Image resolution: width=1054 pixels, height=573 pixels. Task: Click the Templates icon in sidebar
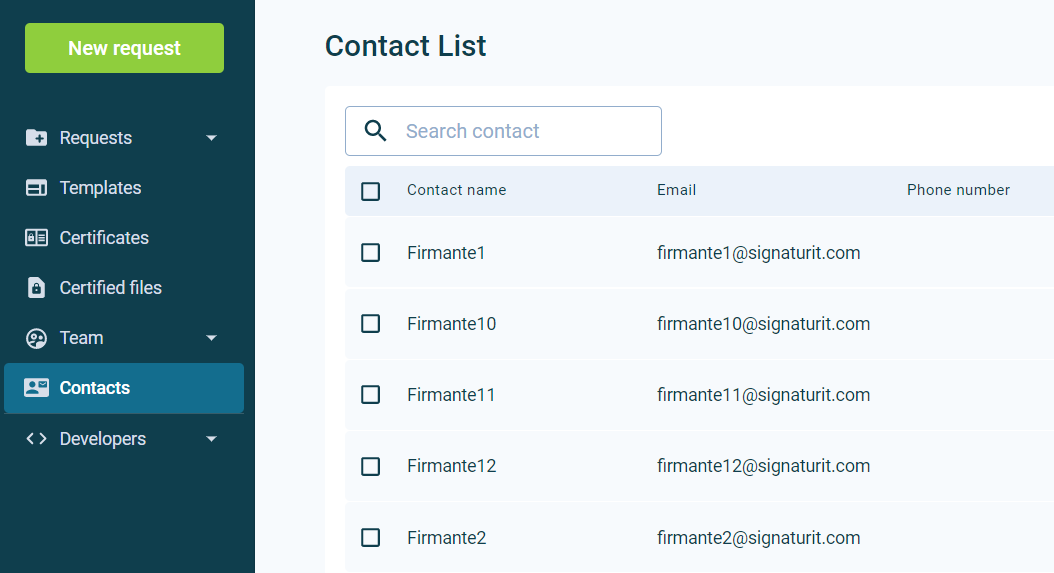coord(36,188)
